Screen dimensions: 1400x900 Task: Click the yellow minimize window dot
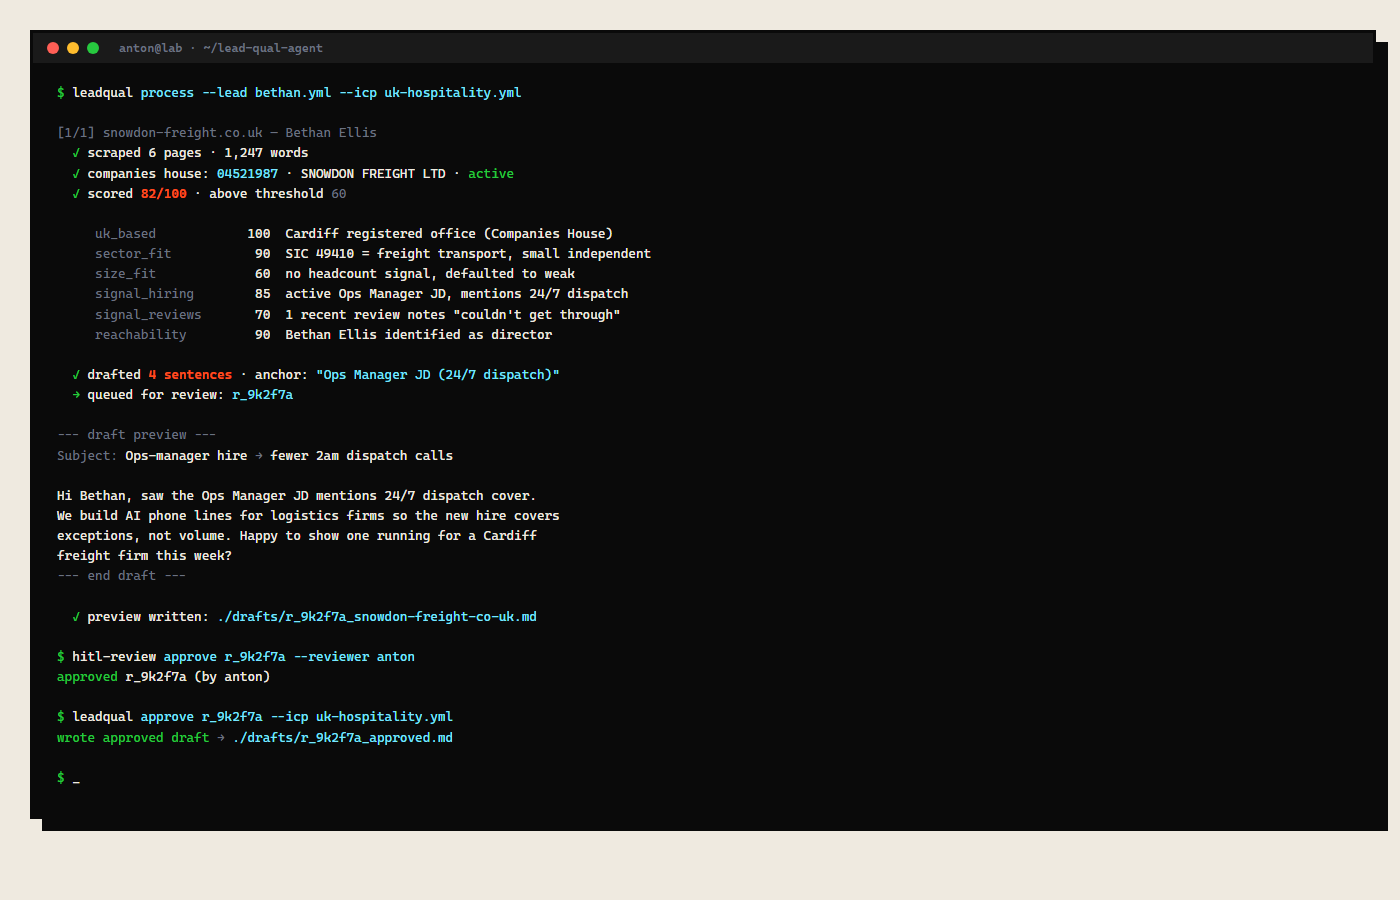[x=73, y=48]
